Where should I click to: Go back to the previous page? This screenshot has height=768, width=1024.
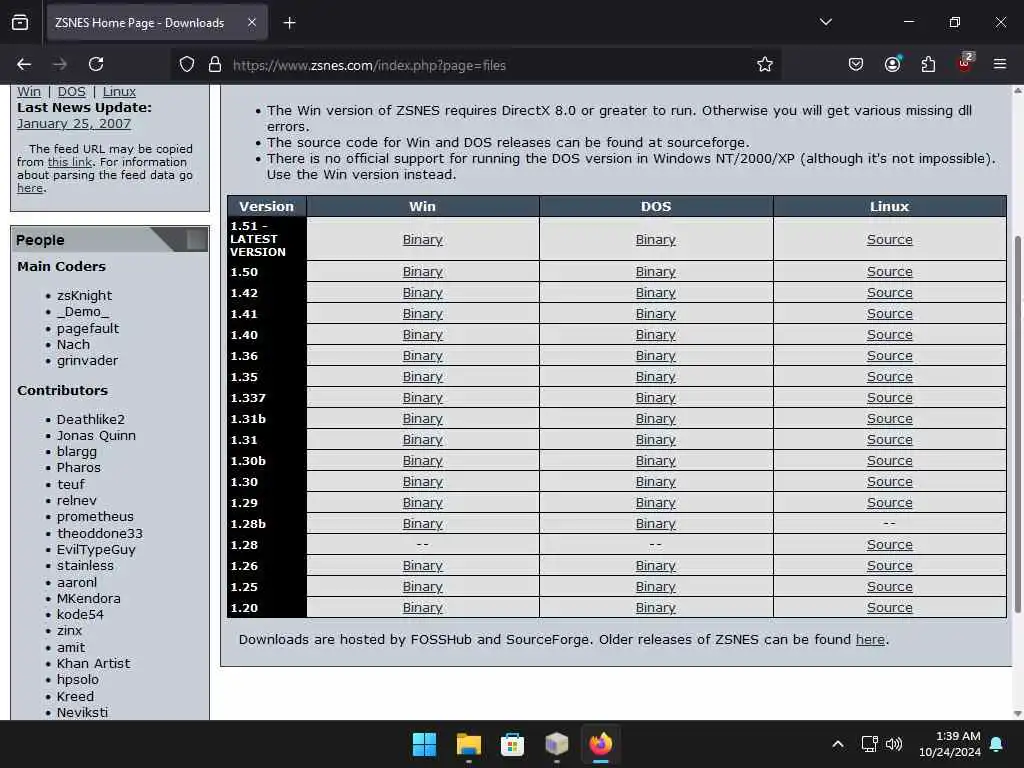pos(24,64)
